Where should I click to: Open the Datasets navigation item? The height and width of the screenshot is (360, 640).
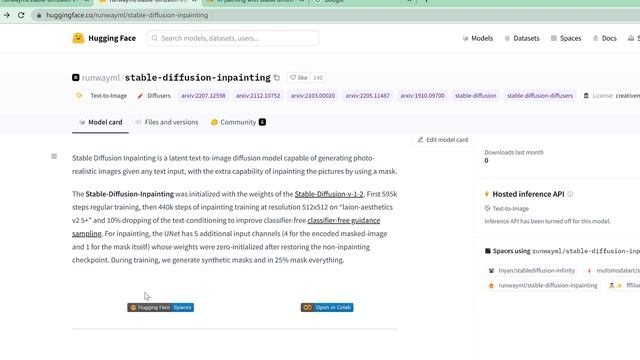click(x=522, y=38)
